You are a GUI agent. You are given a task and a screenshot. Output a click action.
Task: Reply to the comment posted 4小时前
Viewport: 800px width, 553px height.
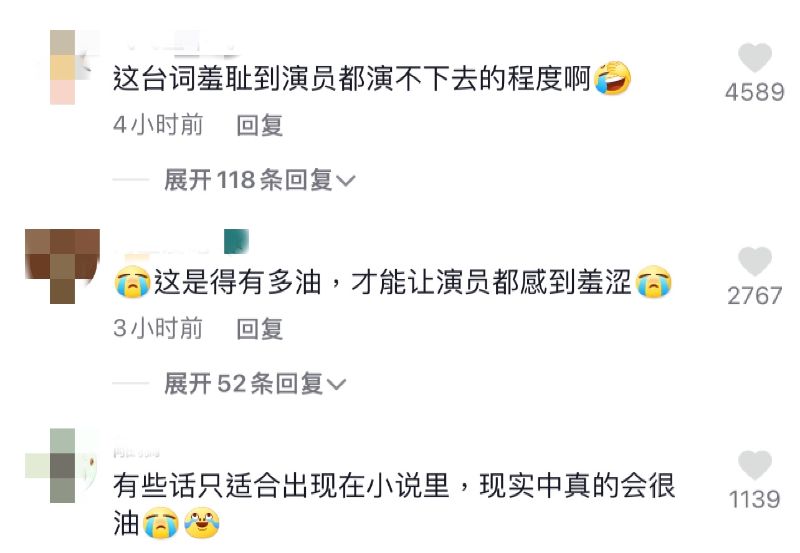260,125
